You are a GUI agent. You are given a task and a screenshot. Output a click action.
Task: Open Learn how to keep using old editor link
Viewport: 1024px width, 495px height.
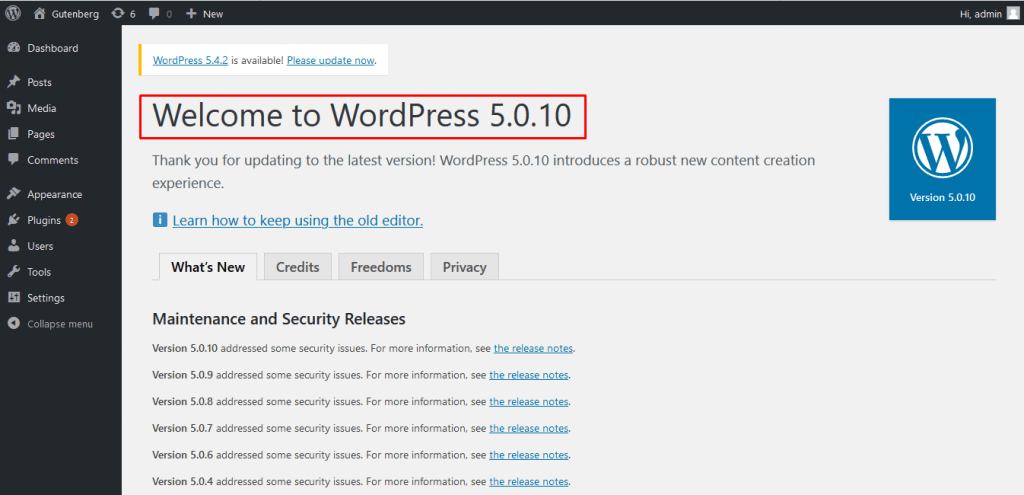(298, 220)
